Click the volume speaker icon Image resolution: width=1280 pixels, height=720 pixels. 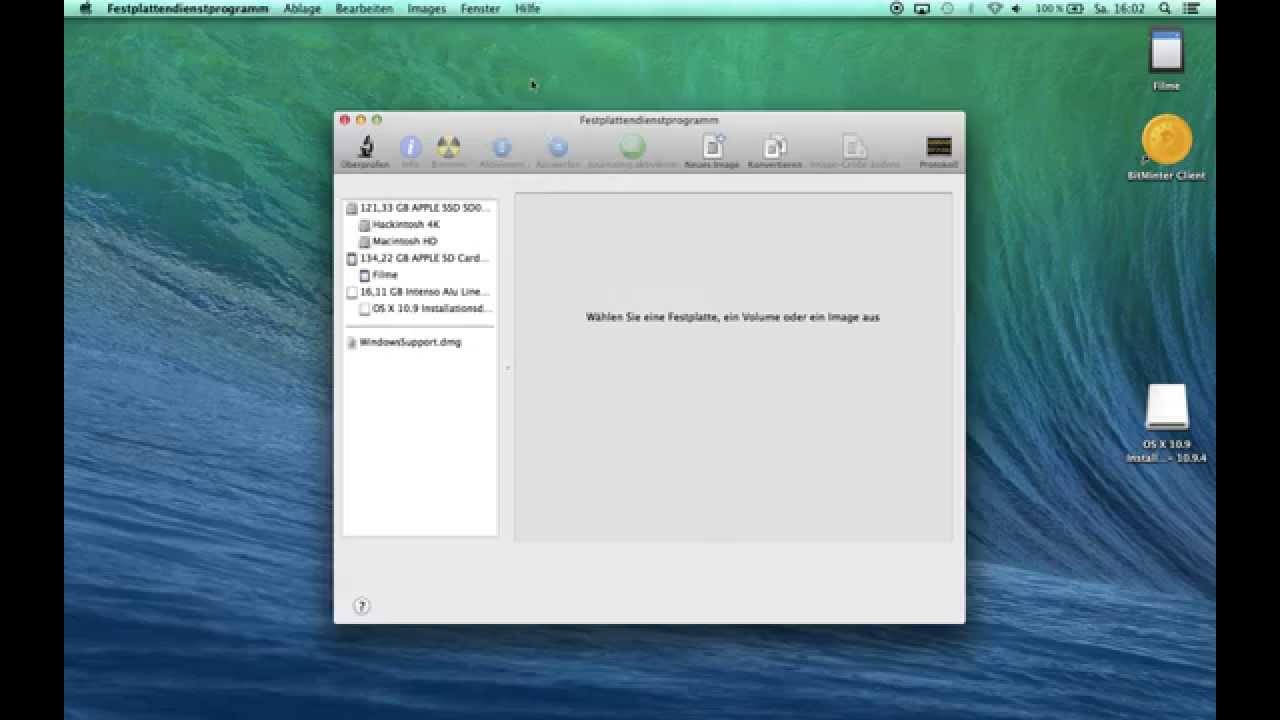[x=1016, y=8]
